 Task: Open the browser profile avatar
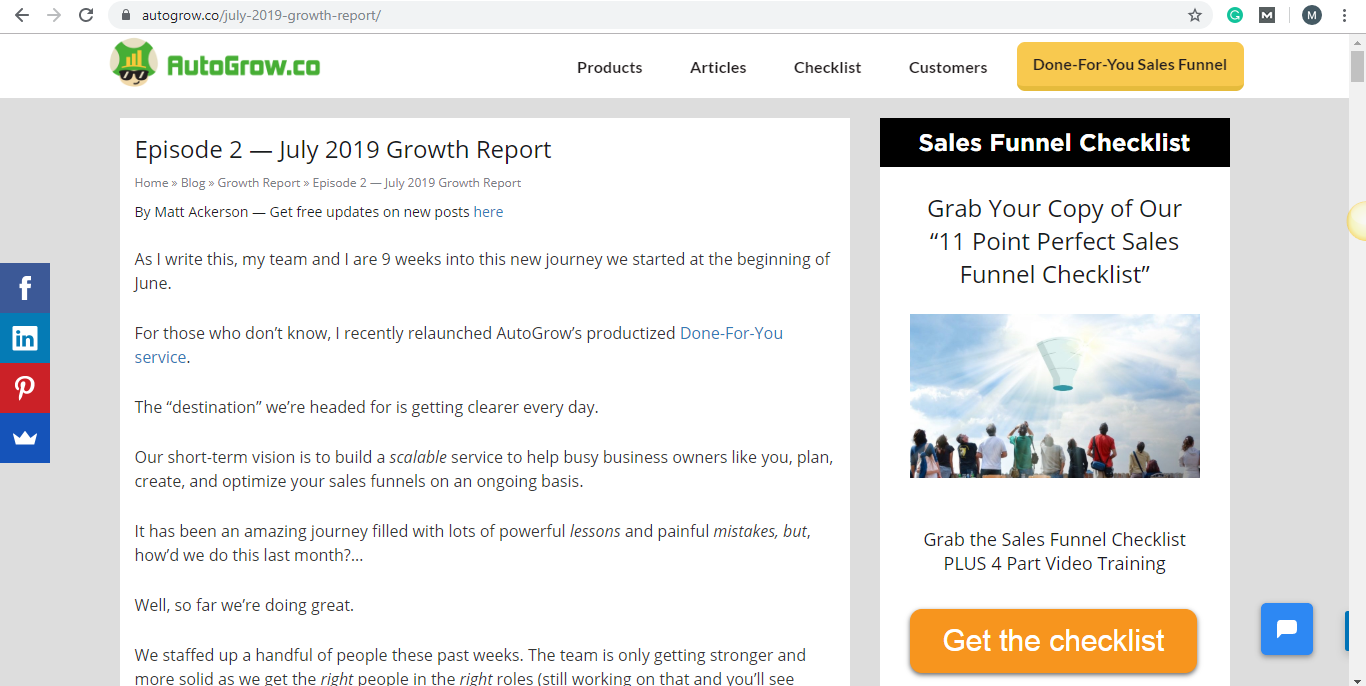[1311, 15]
